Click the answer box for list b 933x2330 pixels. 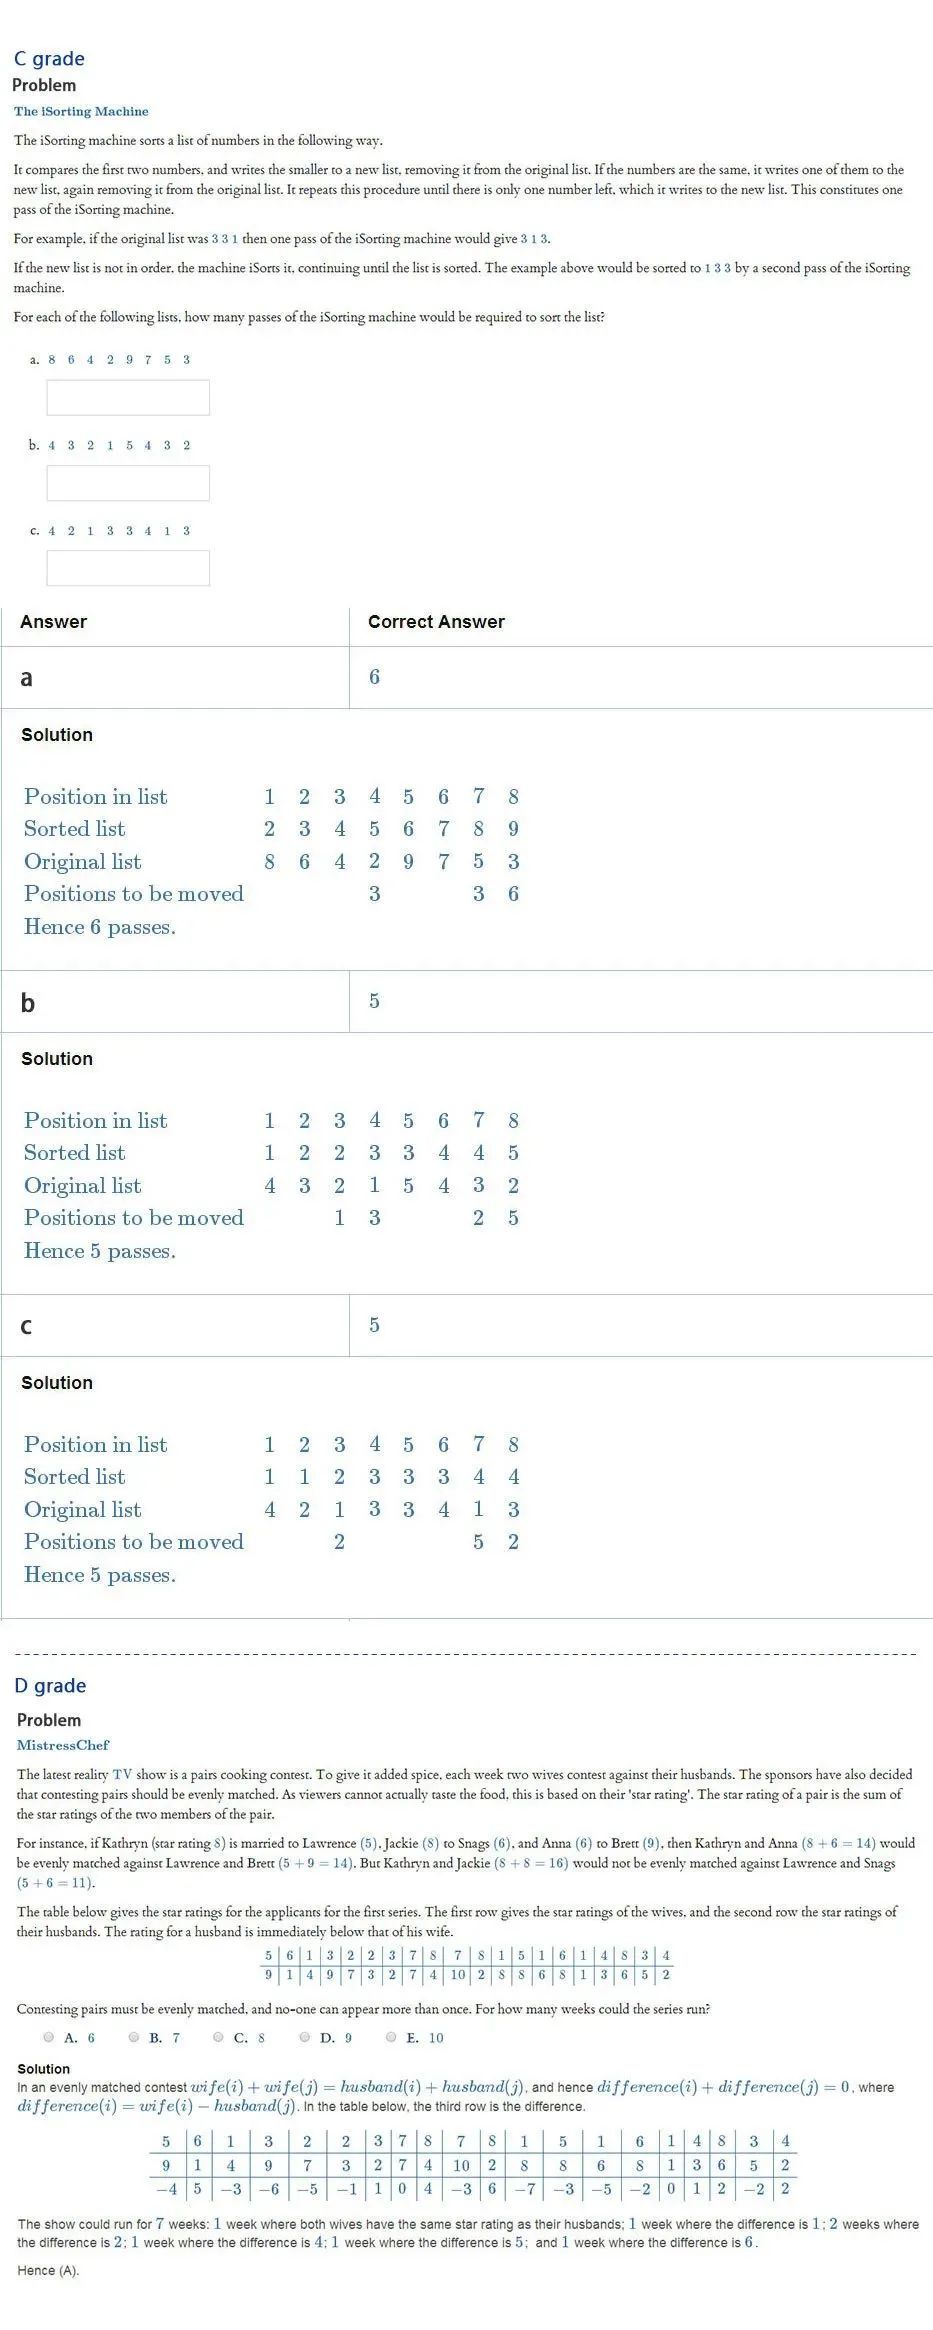[128, 483]
